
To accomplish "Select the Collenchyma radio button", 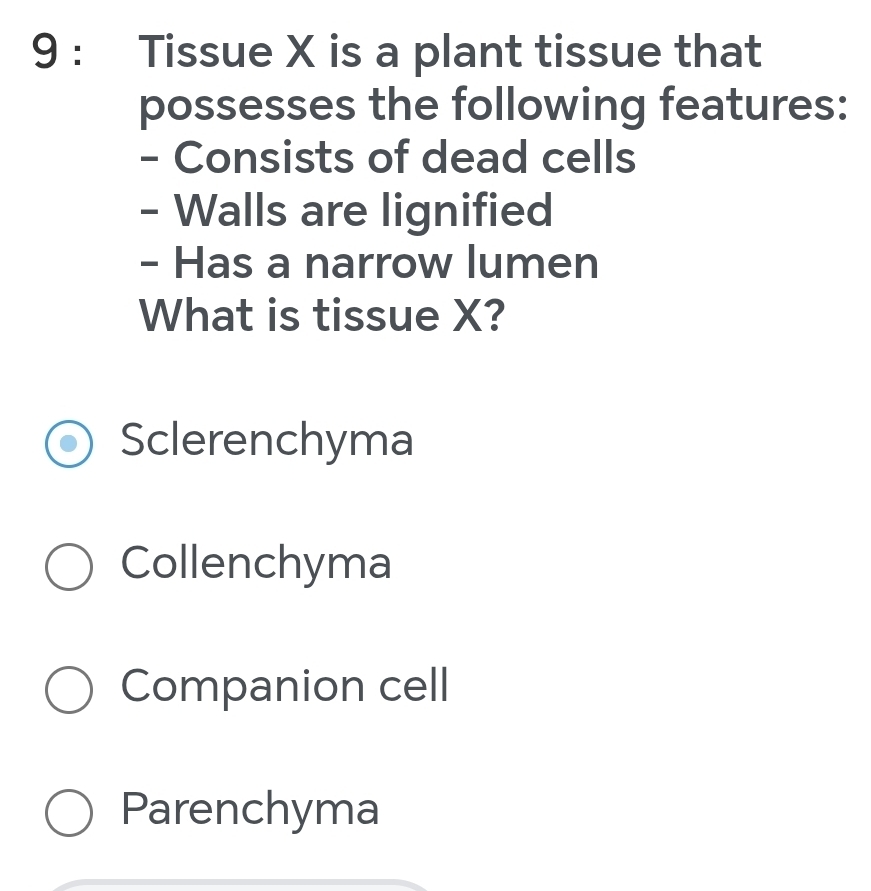I will (x=68, y=567).
